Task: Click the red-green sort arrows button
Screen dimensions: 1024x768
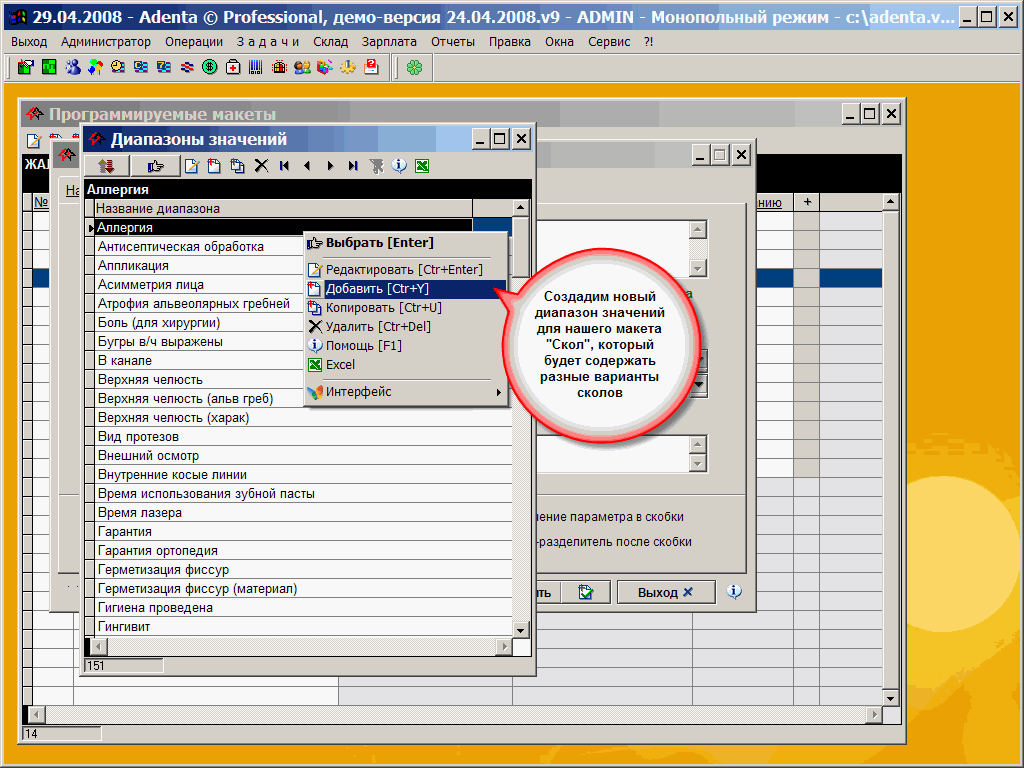Action: [106, 166]
